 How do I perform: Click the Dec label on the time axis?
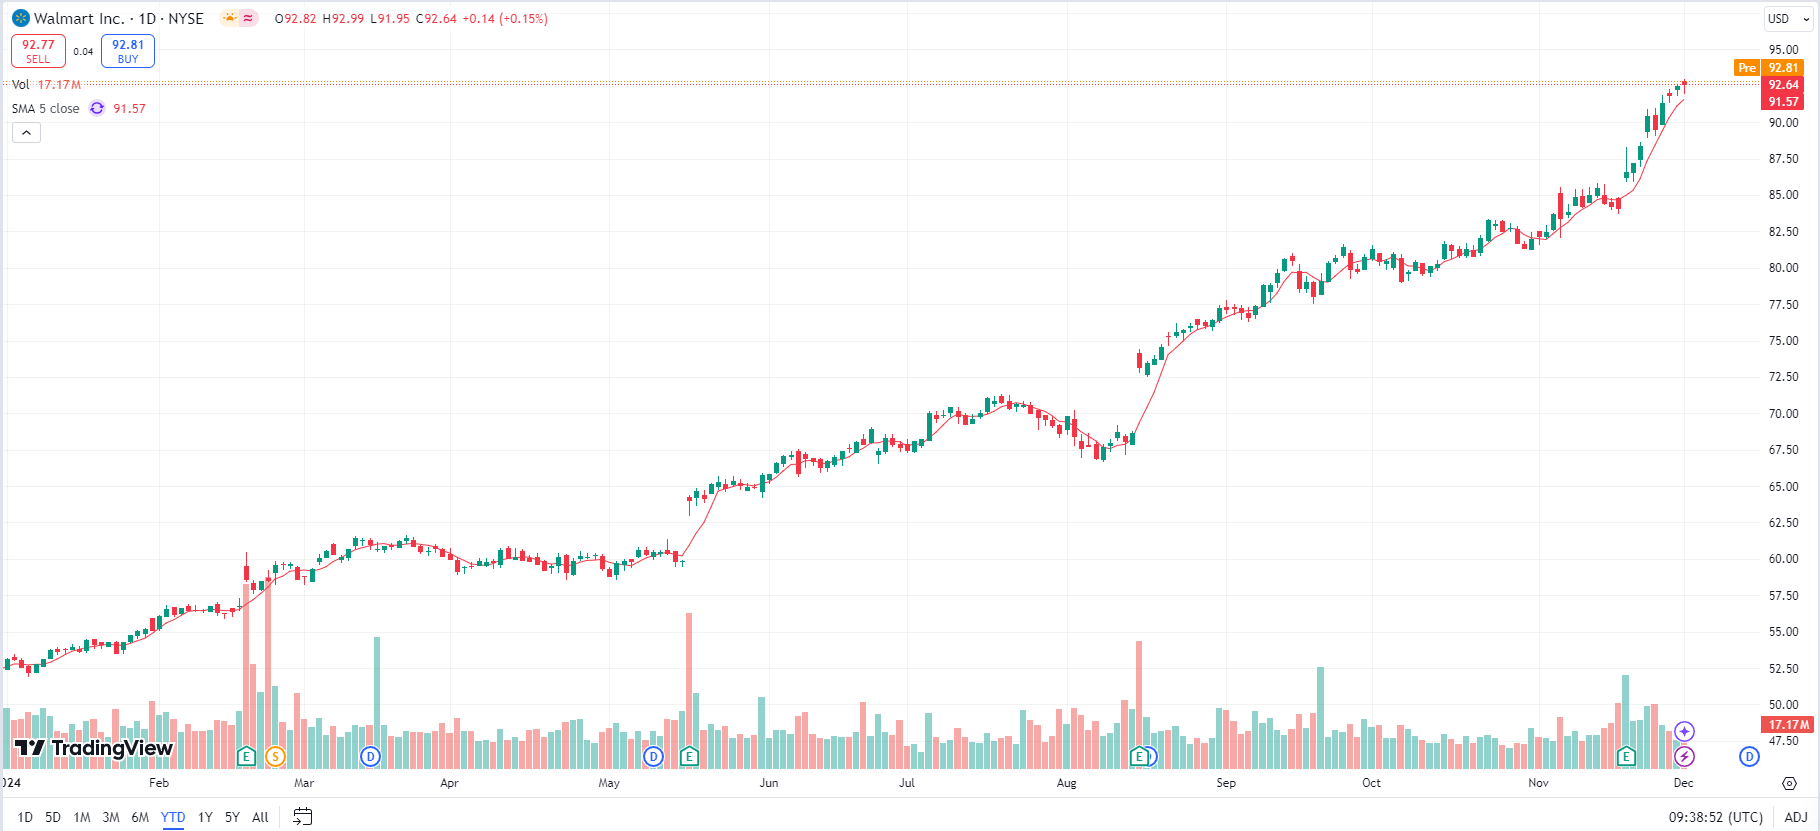(1684, 783)
